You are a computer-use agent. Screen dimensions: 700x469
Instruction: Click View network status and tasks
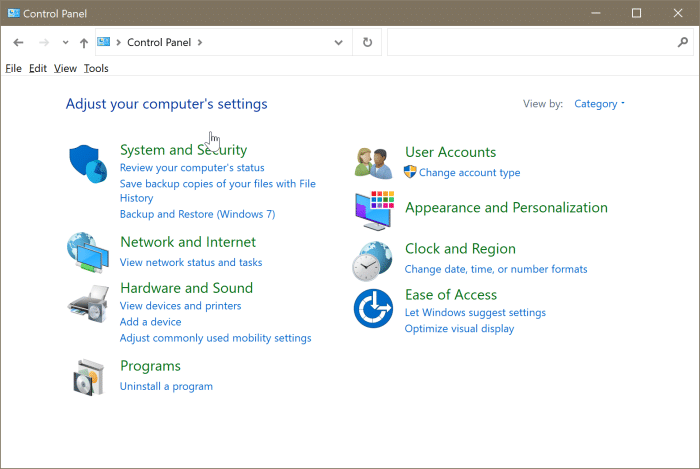click(x=191, y=262)
